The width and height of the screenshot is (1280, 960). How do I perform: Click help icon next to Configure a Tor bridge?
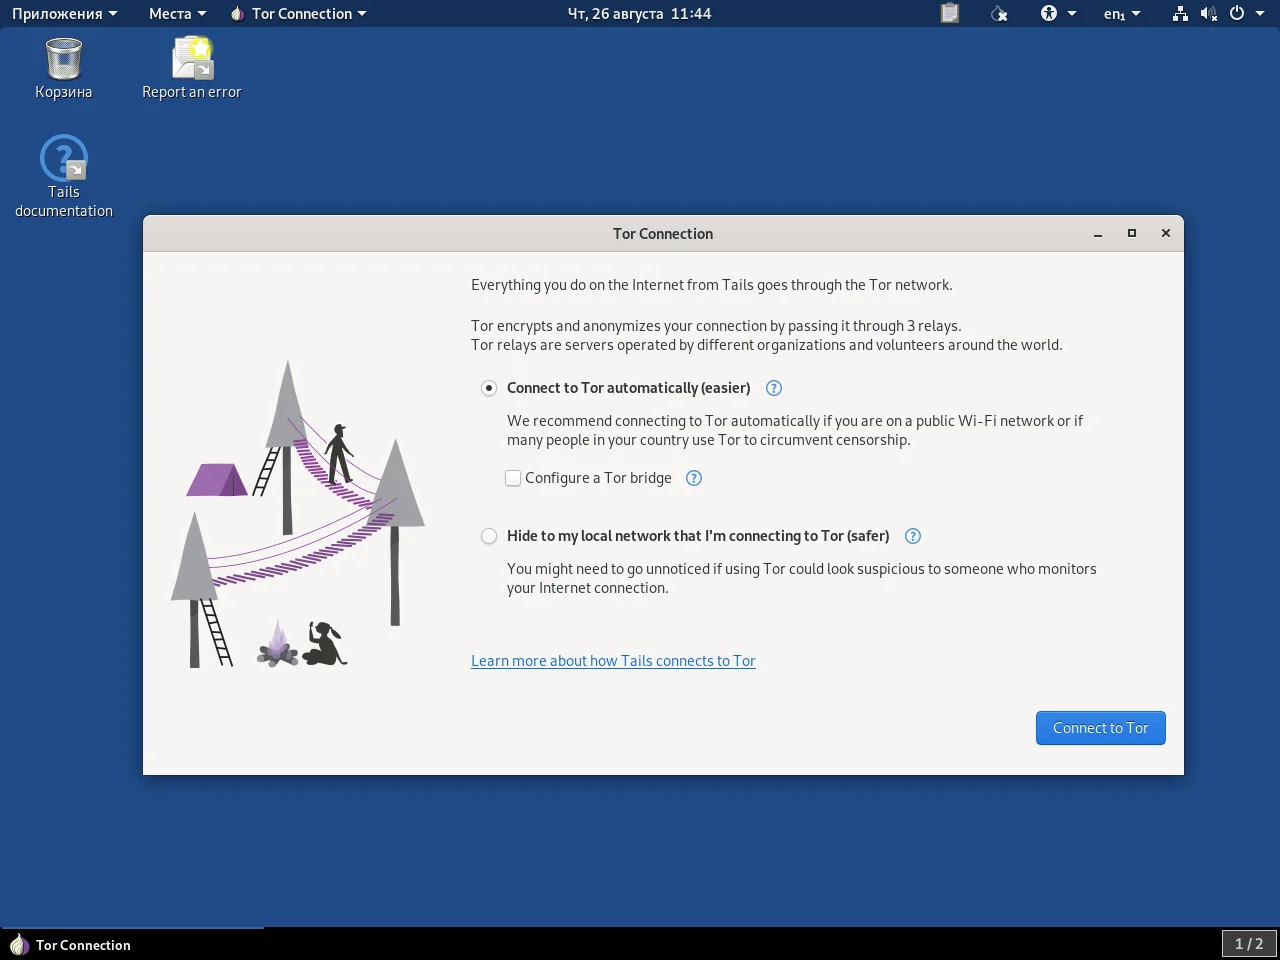point(694,478)
